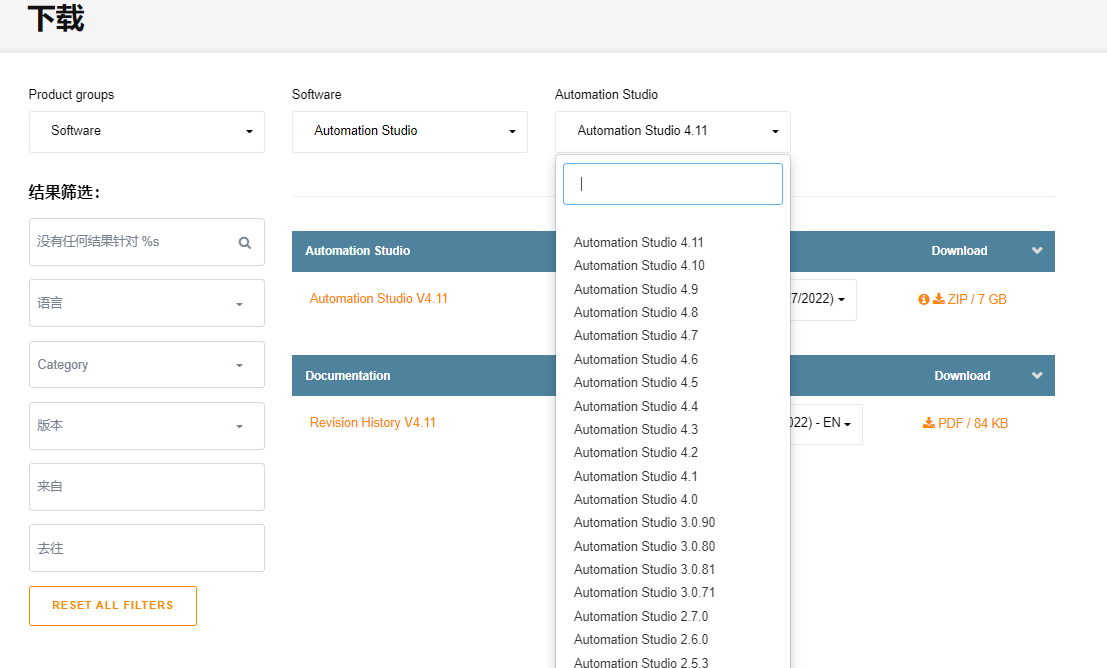
Task: Open the Software Automation Studio dropdown
Action: (x=409, y=131)
